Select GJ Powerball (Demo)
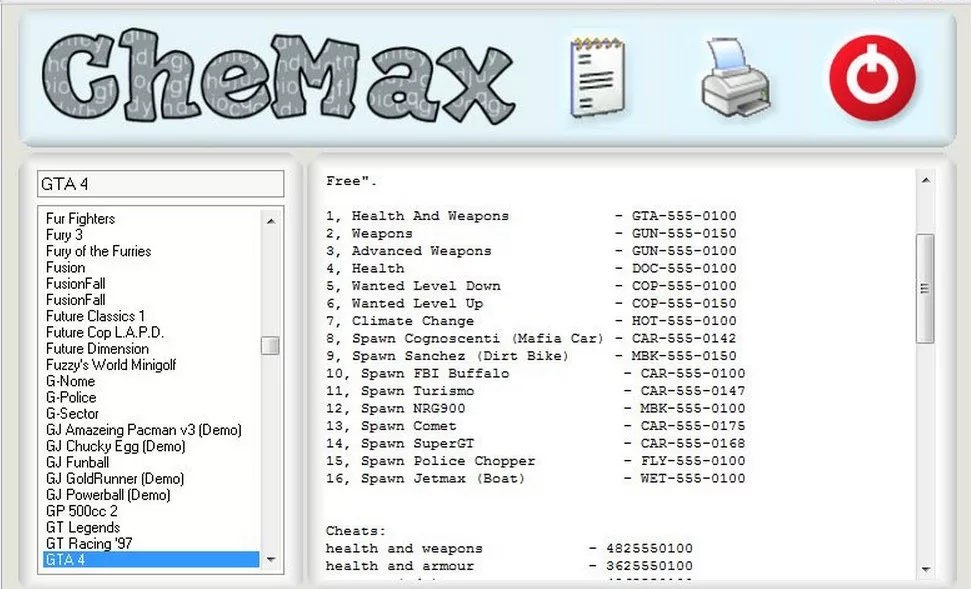The width and height of the screenshot is (971, 589). (x=108, y=495)
